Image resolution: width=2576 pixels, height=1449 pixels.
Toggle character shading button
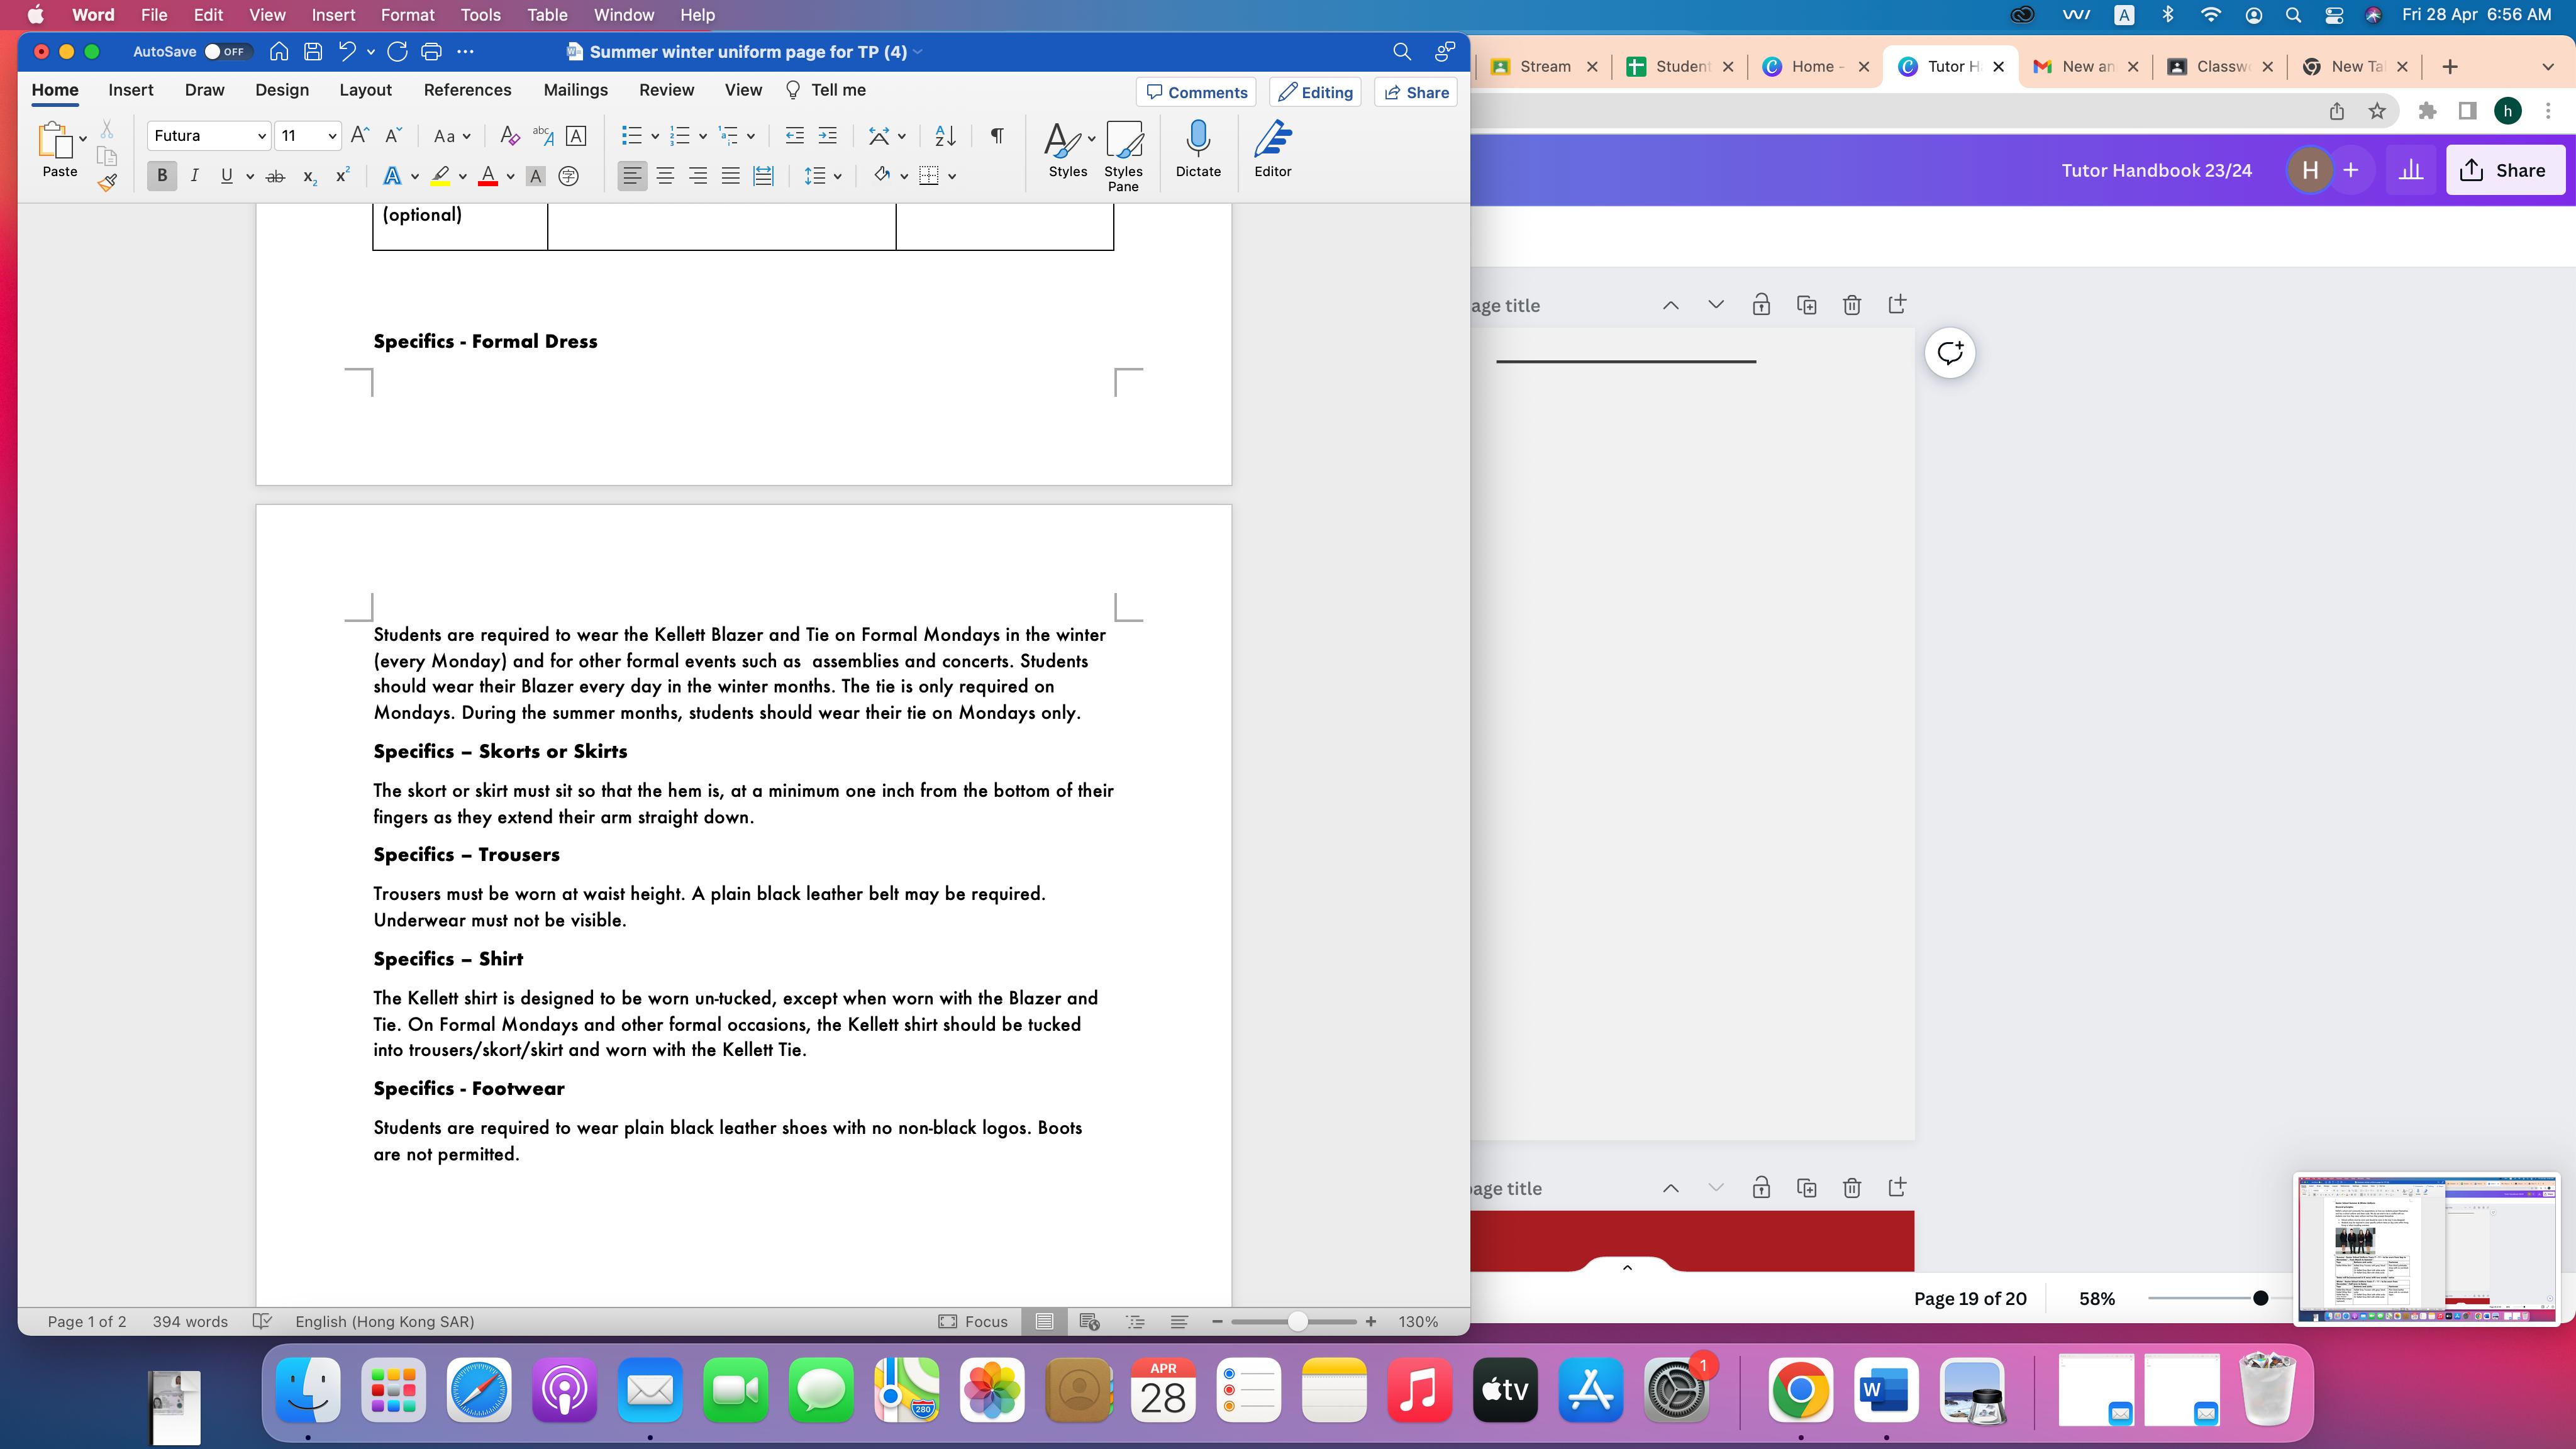pyautogui.click(x=535, y=176)
